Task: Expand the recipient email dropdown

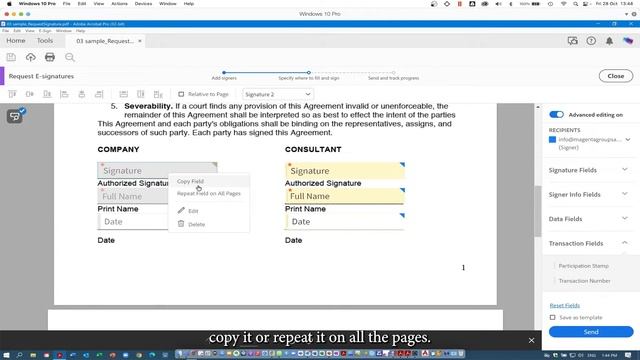Action: pyautogui.click(x=628, y=140)
